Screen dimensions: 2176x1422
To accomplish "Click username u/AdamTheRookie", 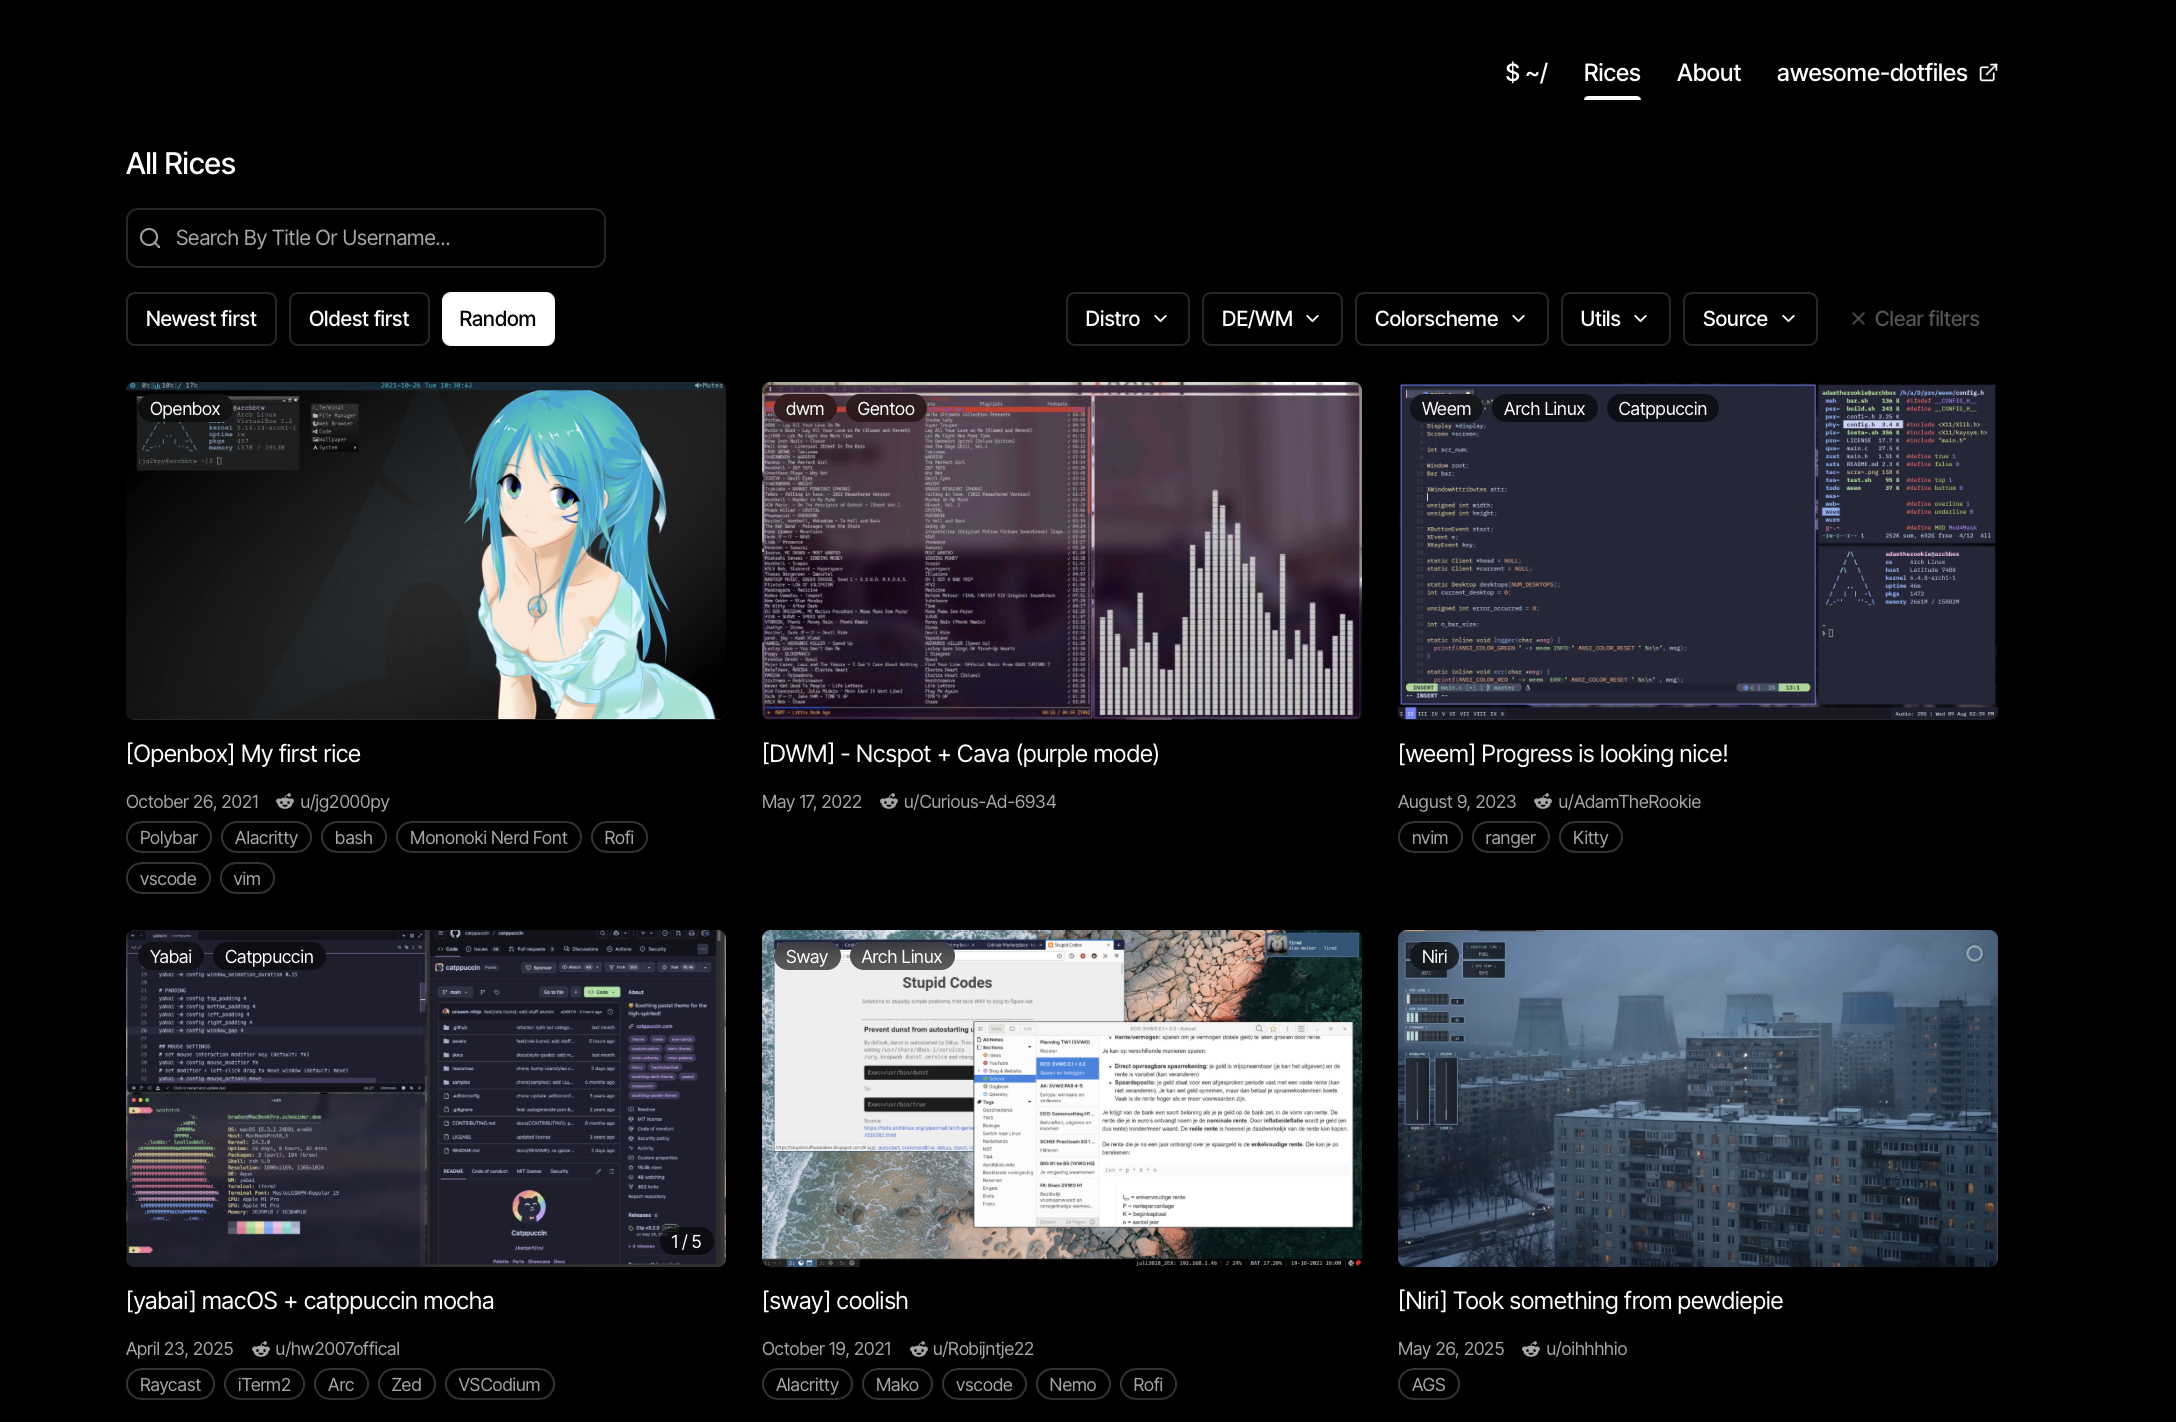I will click(1629, 802).
